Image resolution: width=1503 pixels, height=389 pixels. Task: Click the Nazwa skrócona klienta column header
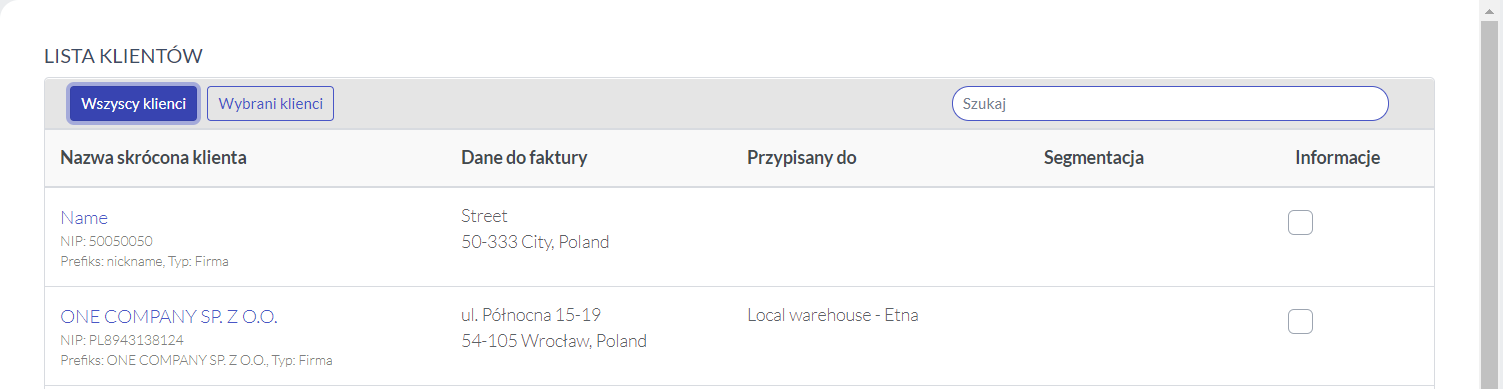click(x=153, y=158)
